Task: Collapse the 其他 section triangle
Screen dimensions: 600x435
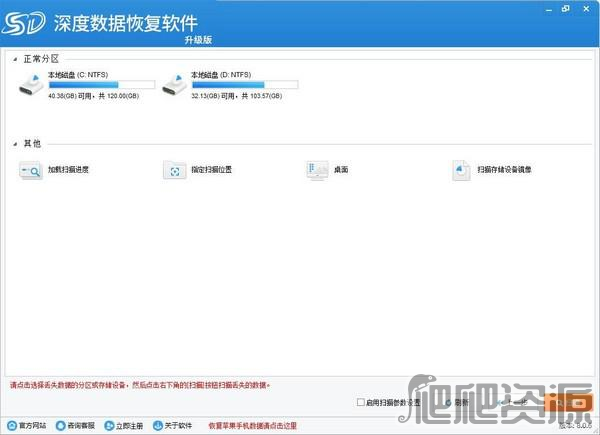Action: tap(15, 144)
